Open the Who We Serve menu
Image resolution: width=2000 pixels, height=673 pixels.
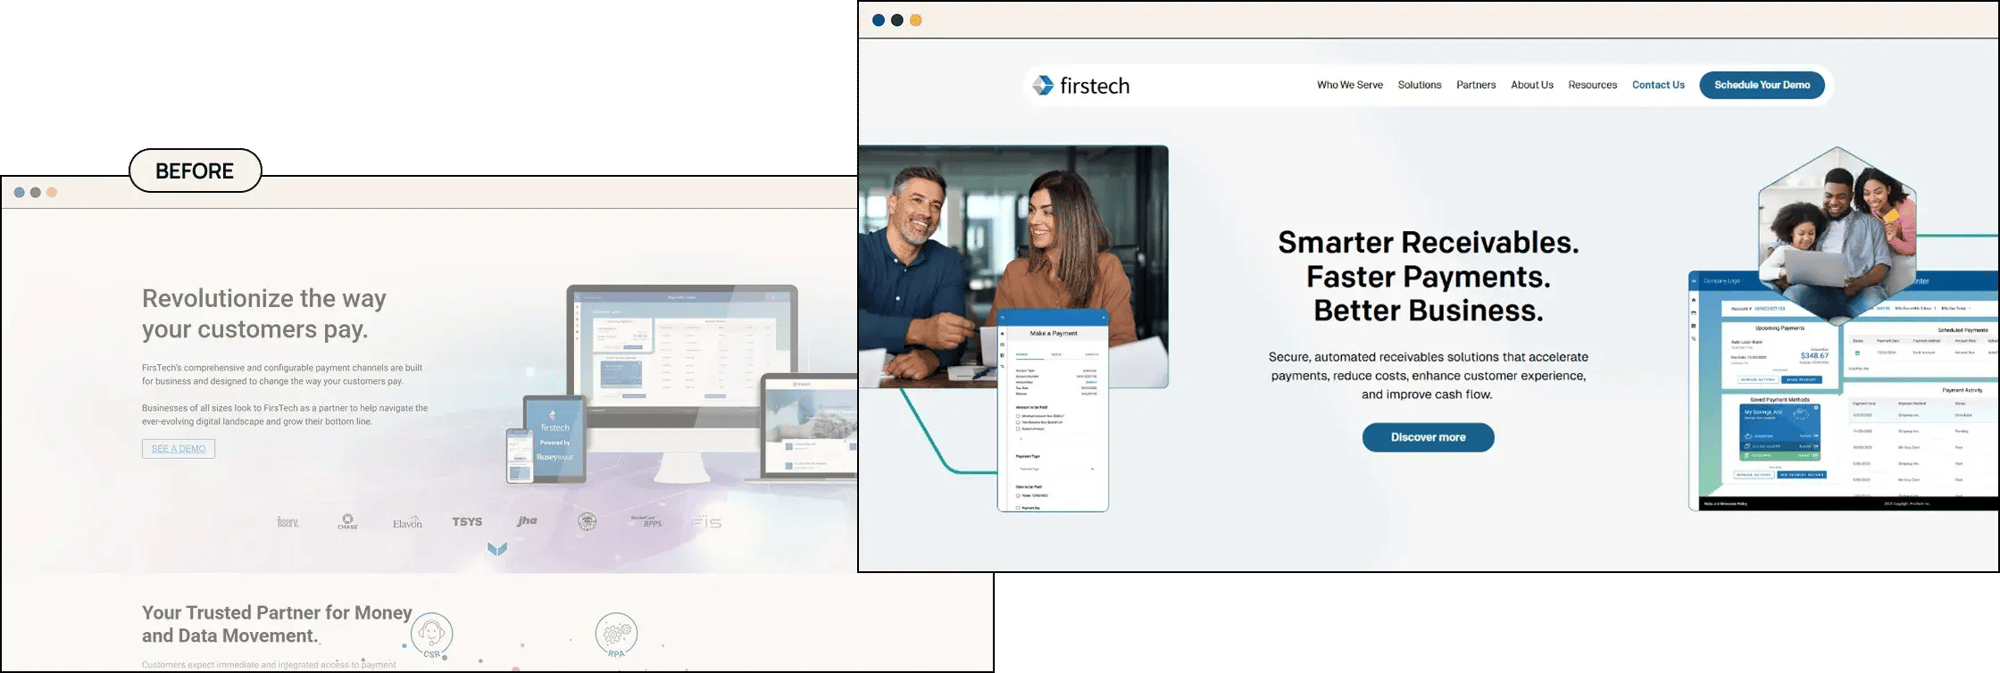tap(1349, 85)
